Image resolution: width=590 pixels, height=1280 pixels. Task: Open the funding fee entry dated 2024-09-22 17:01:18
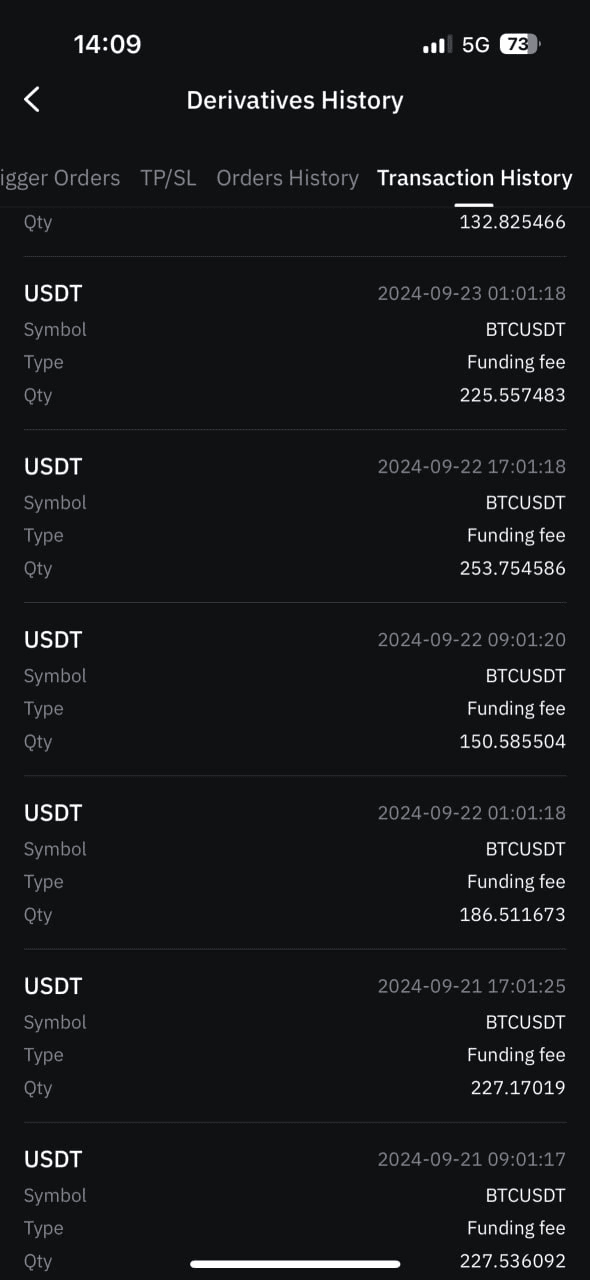tap(295, 516)
